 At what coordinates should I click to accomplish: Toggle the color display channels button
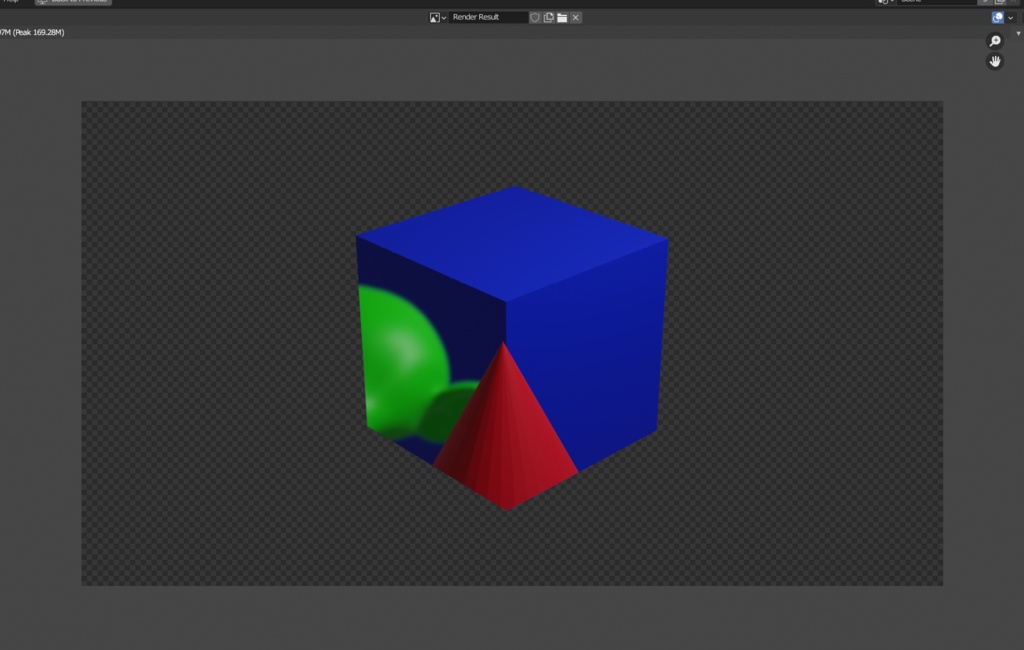997,17
